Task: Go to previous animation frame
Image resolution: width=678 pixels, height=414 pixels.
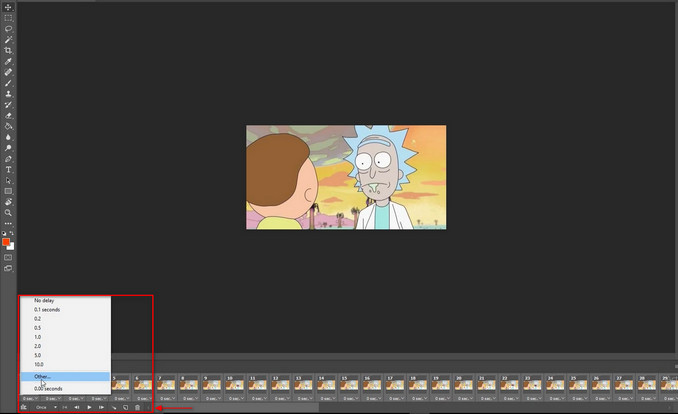Action: point(77,407)
